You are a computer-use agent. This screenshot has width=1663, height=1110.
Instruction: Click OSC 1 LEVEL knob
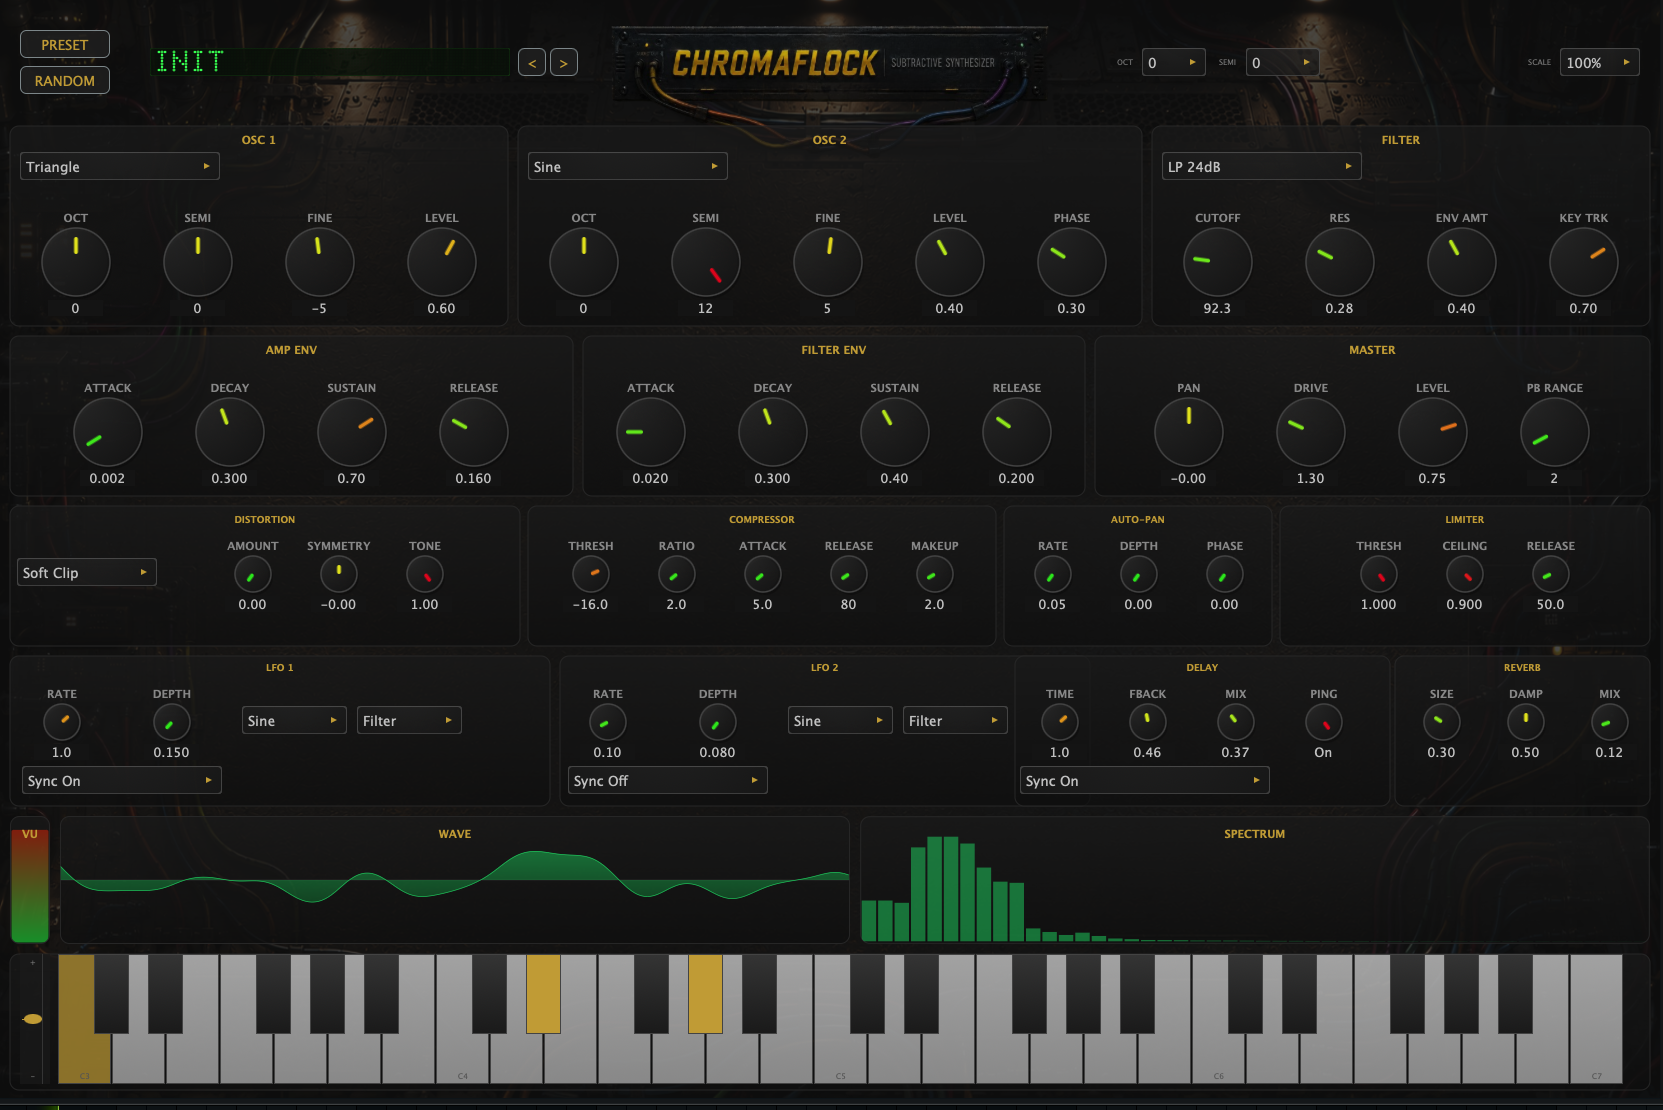click(x=442, y=262)
